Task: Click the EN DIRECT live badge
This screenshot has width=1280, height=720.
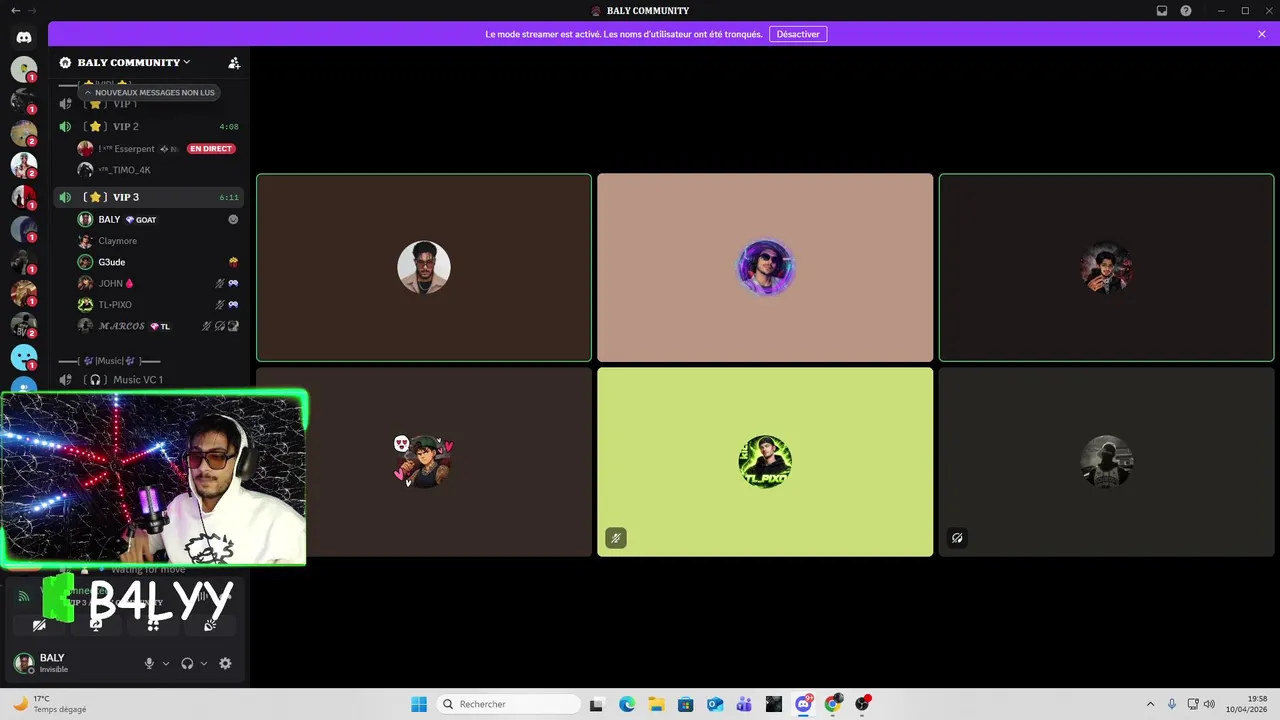Action: click(211, 149)
